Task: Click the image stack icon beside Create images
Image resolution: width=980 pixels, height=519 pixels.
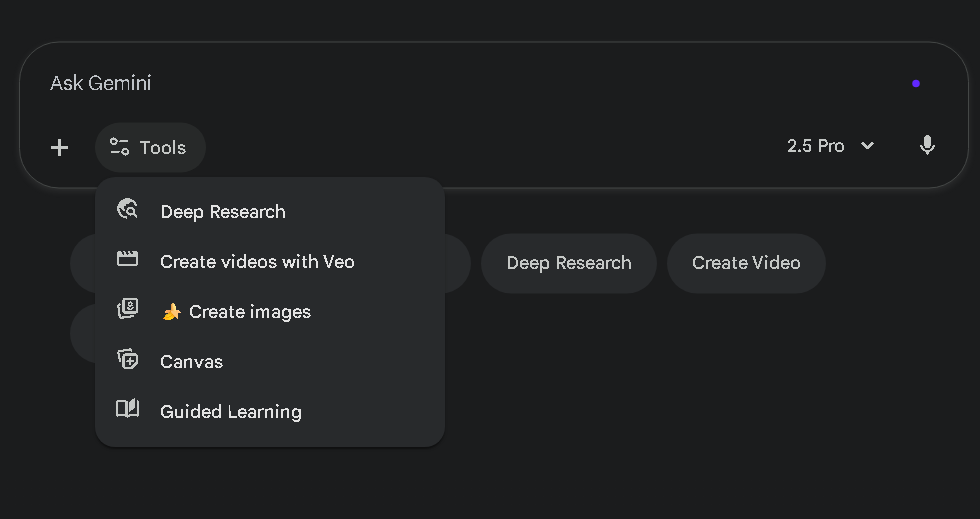Action: coord(127,310)
